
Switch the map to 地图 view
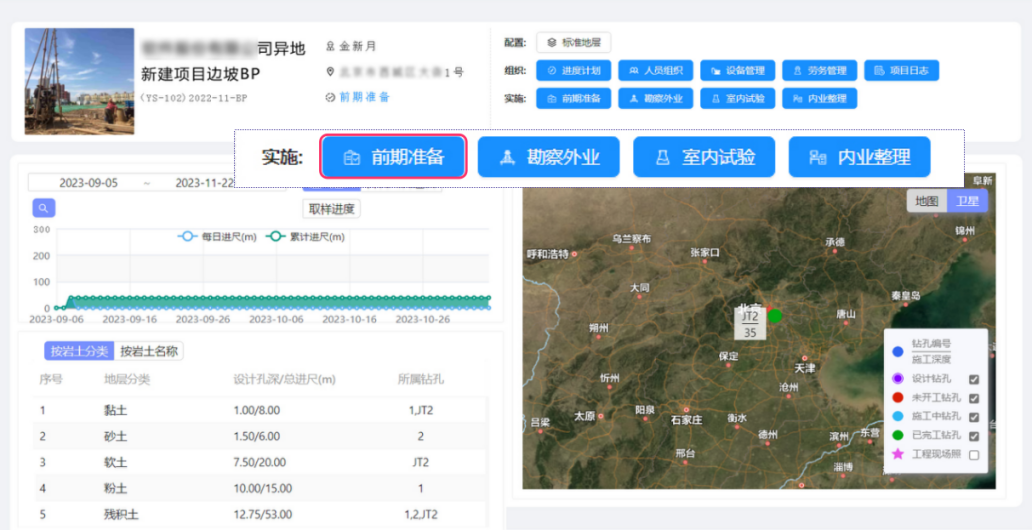[x=927, y=201]
